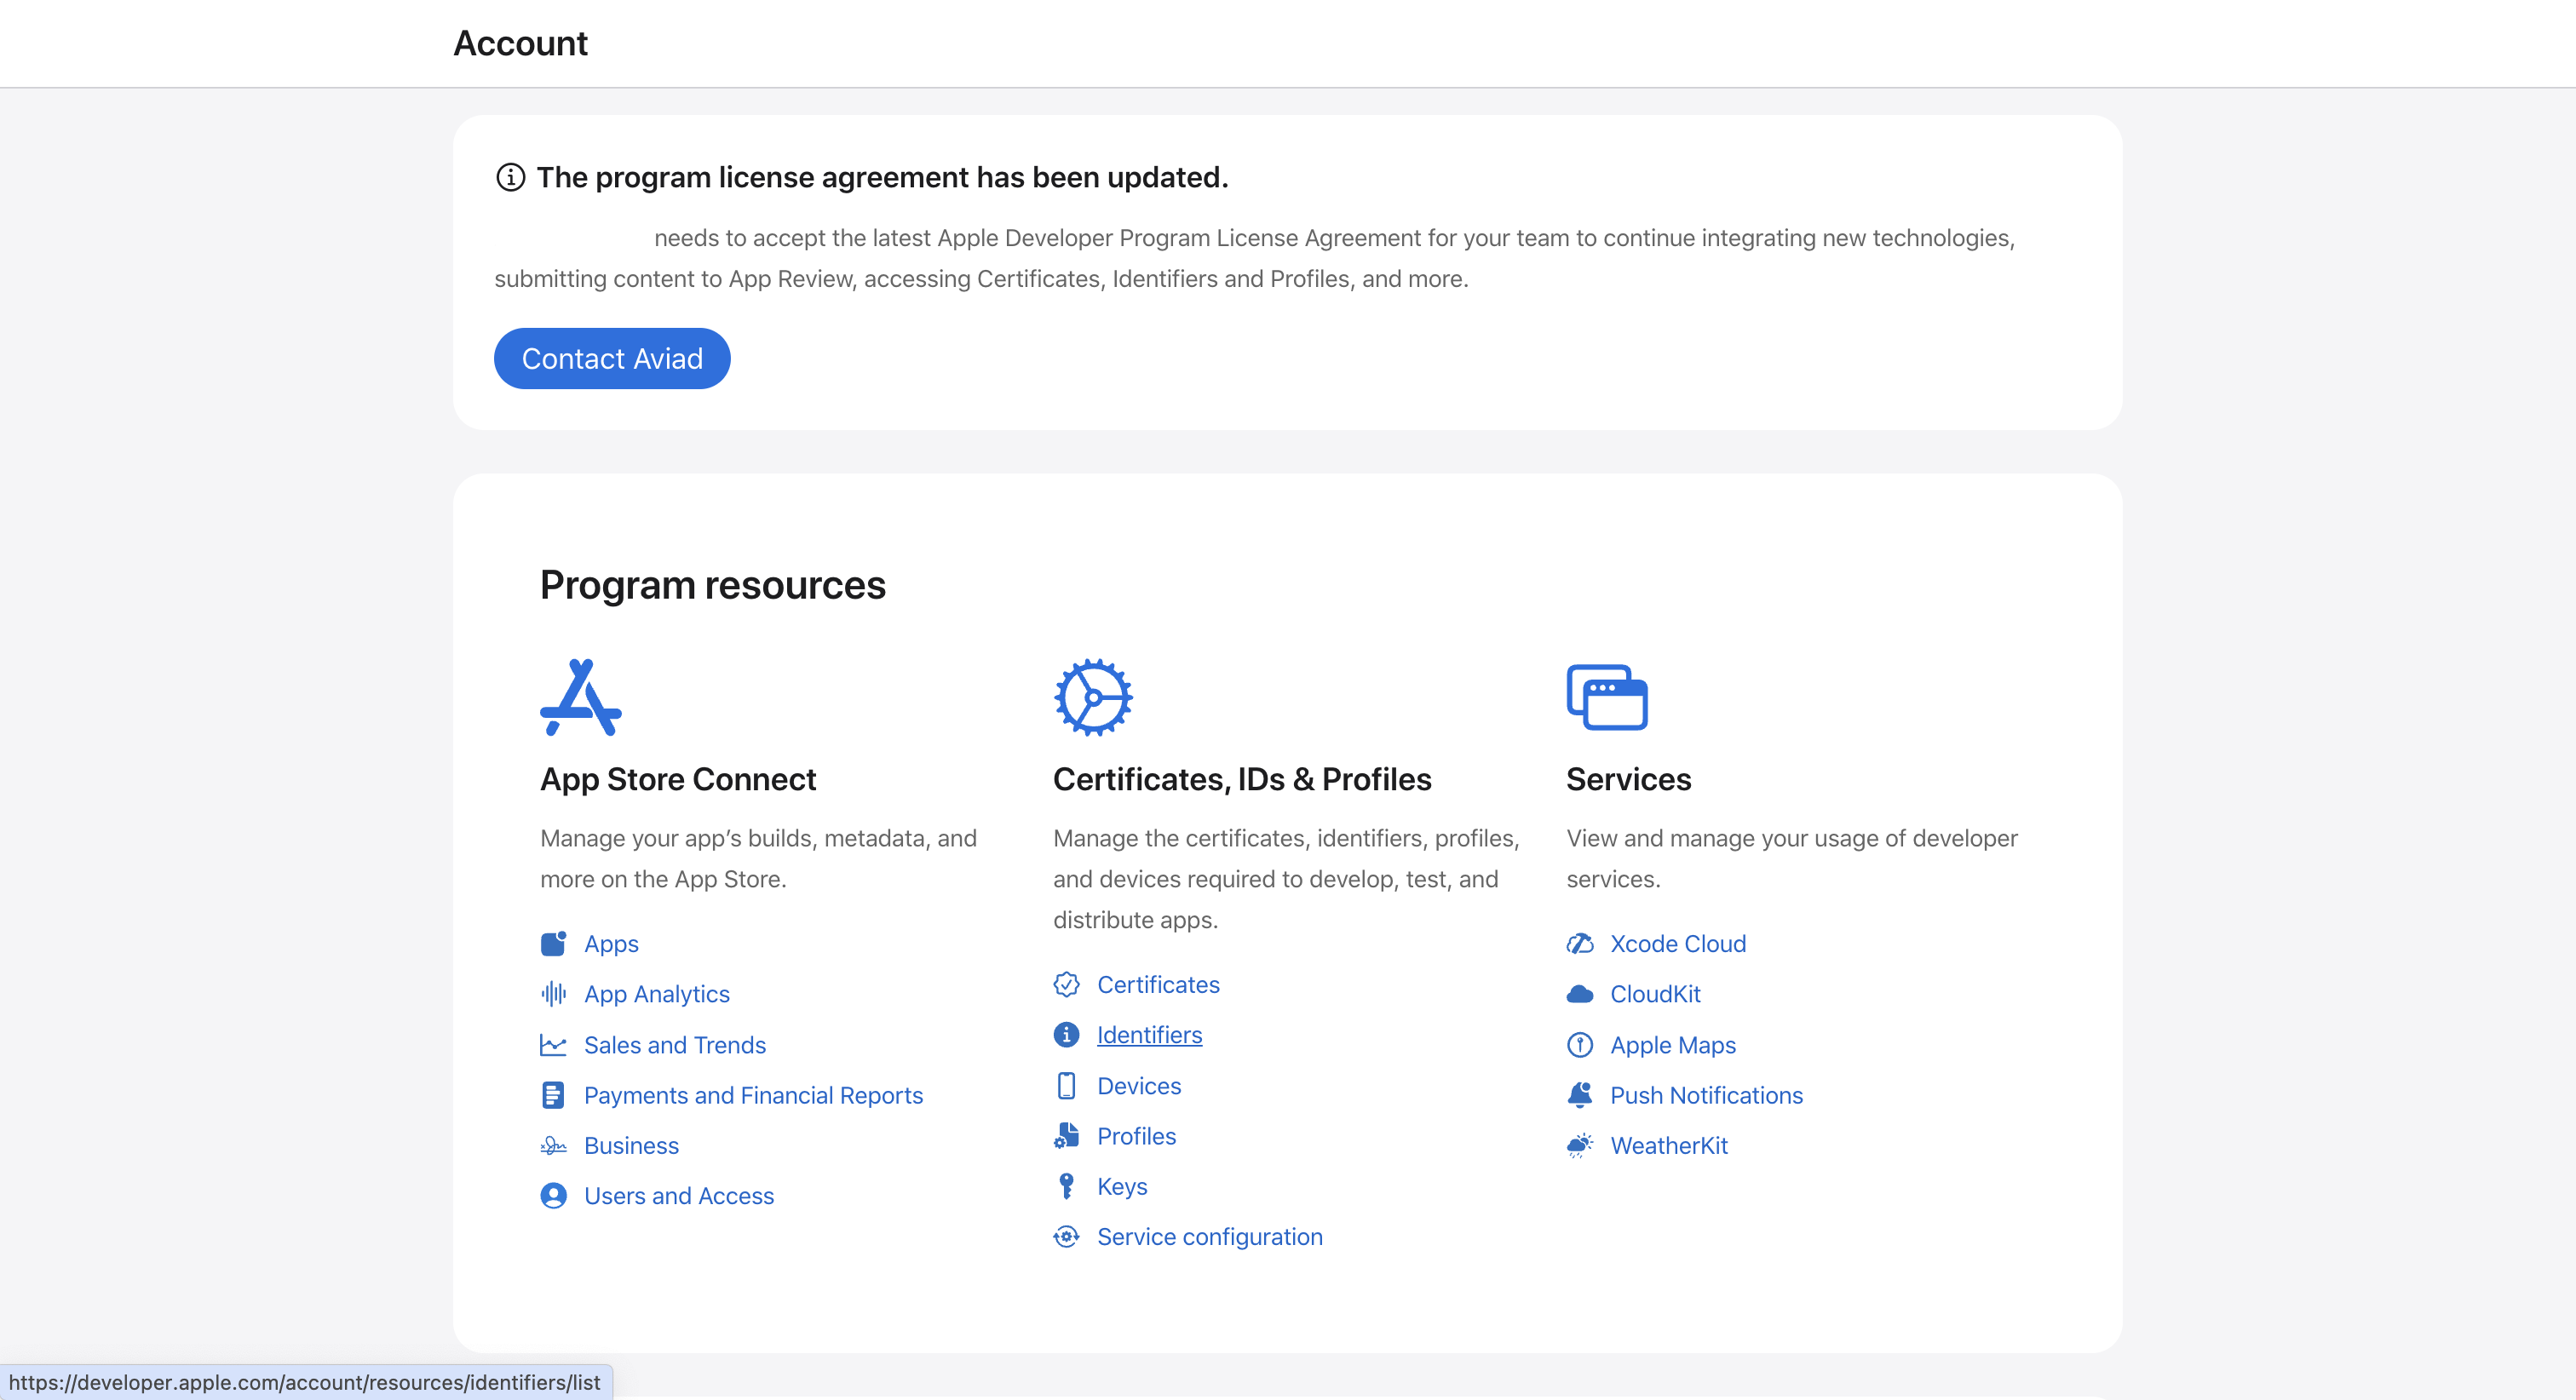The image size is (2576, 1400).
Task: Open Payments and Financial Reports
Action: tap(752, 1095)
